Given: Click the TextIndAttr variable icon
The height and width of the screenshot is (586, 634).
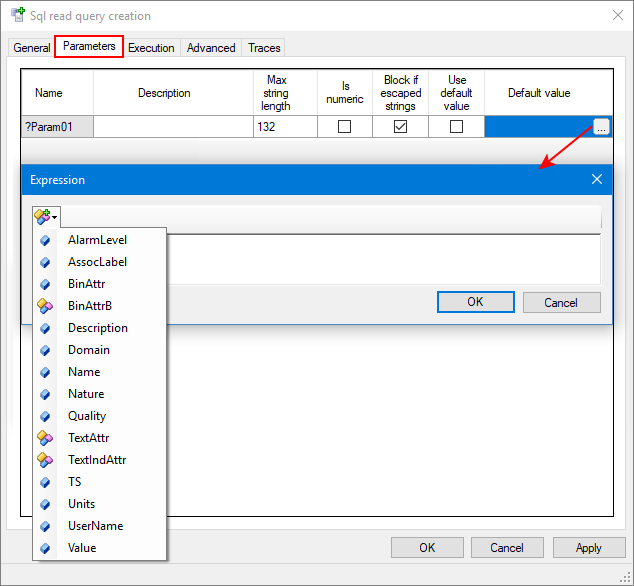Looking at the screenshot, I should coord(45,460).
